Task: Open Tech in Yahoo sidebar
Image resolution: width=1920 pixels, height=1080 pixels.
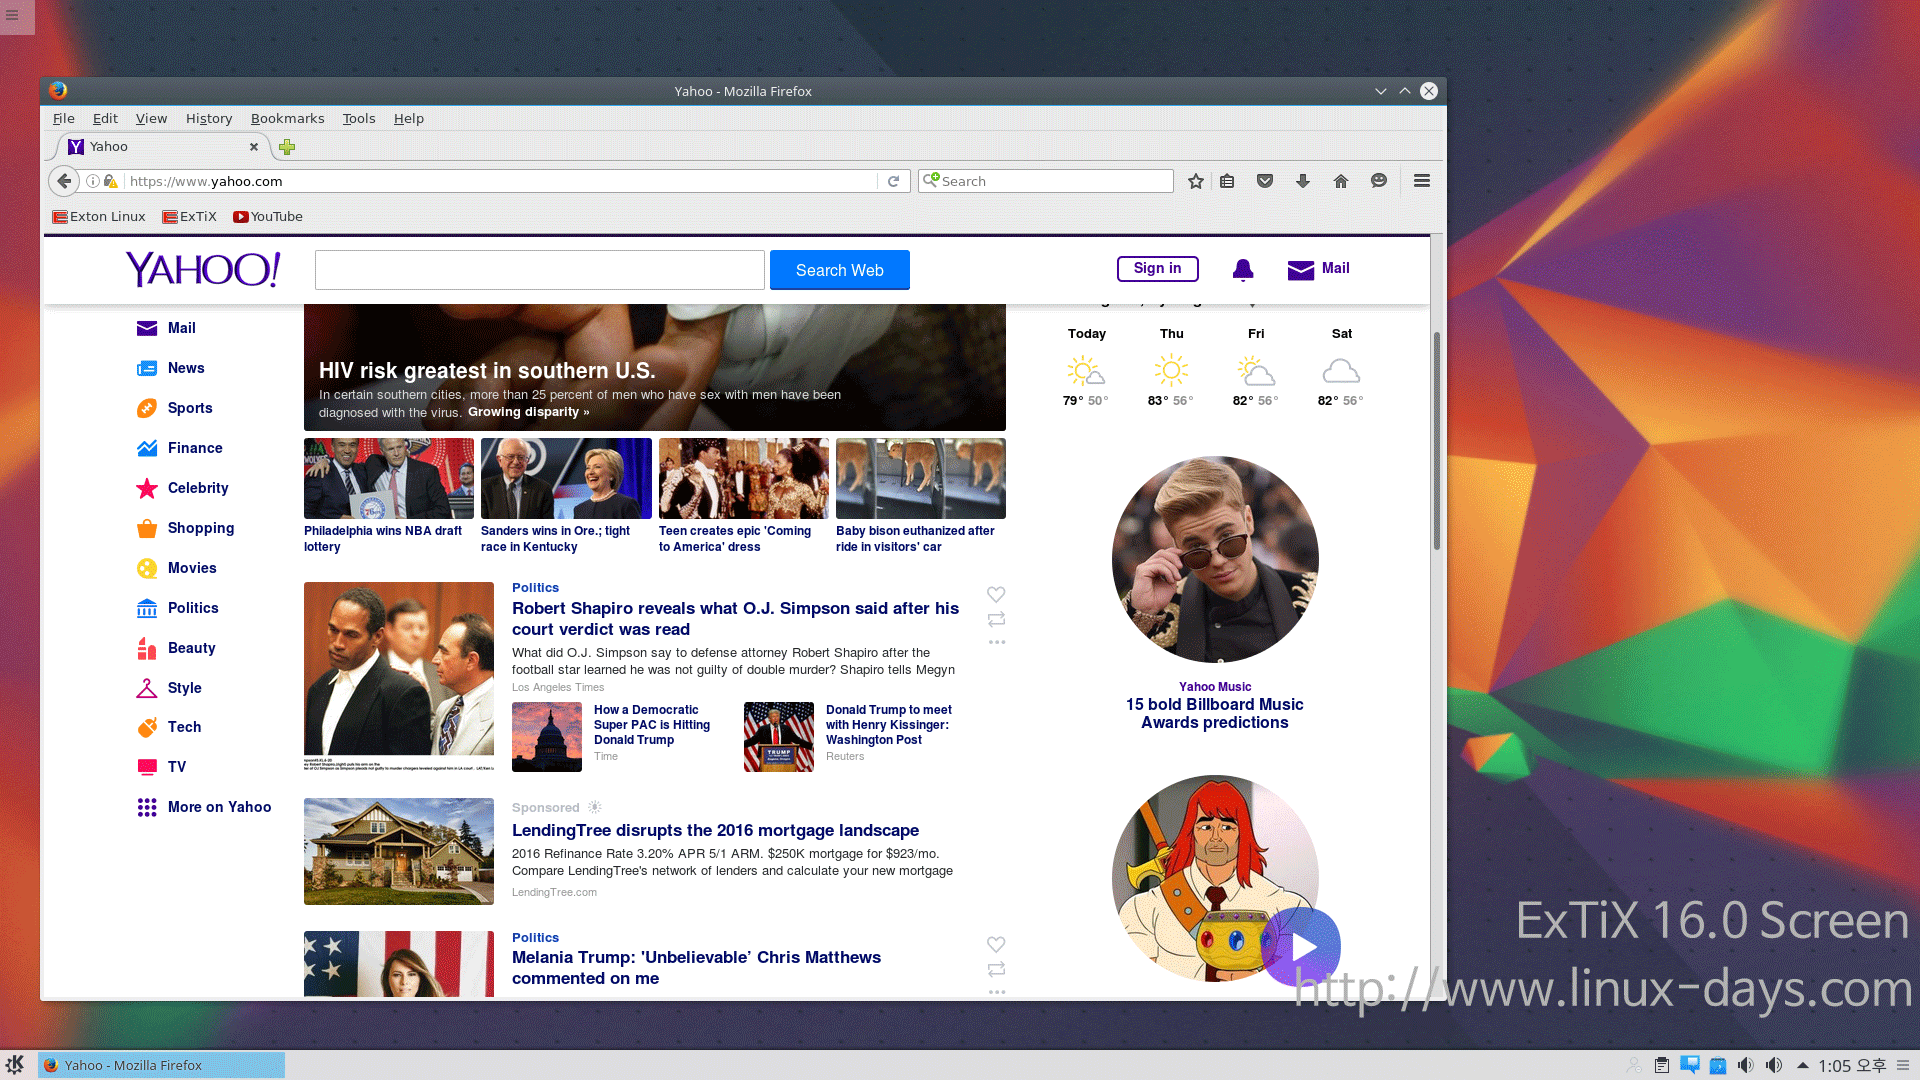Action: pyautogui.click(x=169, y=727)
